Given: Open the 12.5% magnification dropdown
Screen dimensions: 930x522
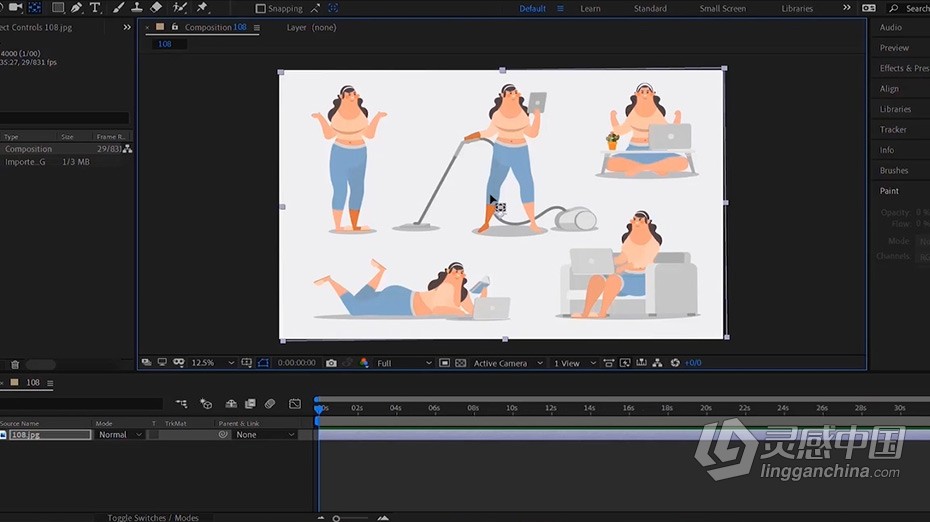Looking at the screenshot, I should point(212,363).
